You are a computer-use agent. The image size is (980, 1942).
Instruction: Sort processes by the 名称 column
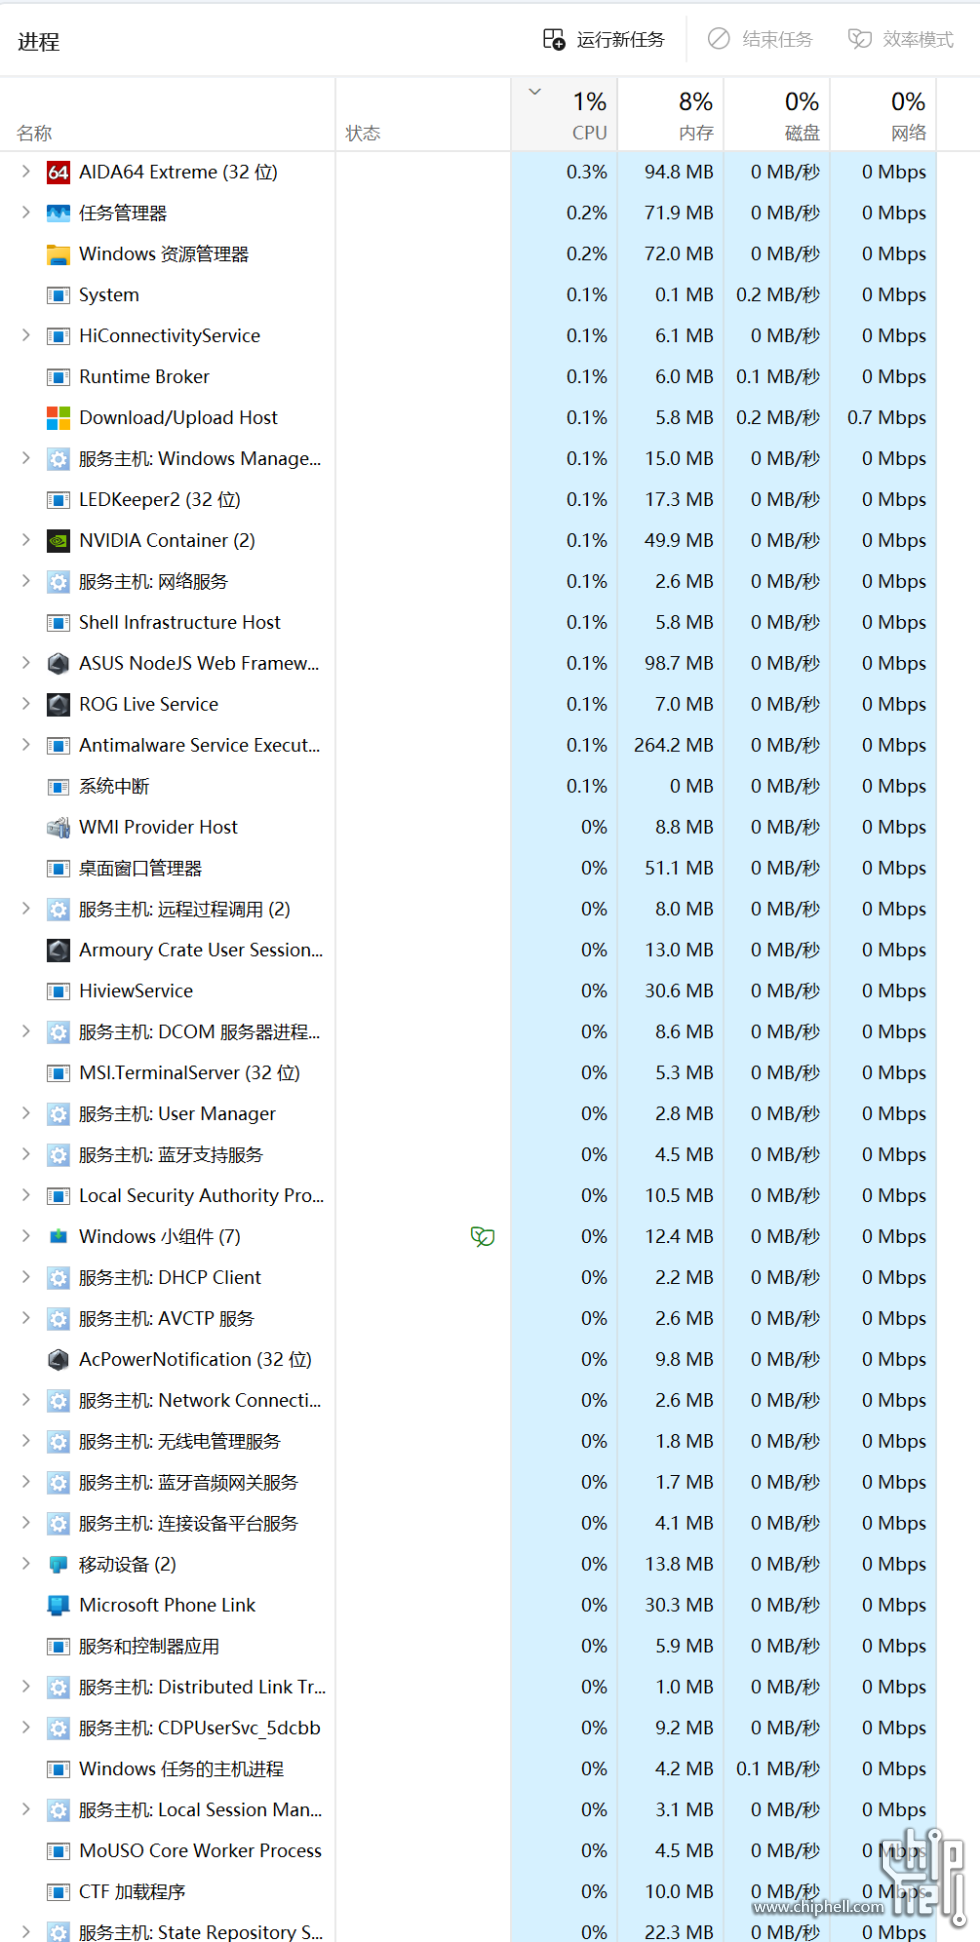[168, 115]
